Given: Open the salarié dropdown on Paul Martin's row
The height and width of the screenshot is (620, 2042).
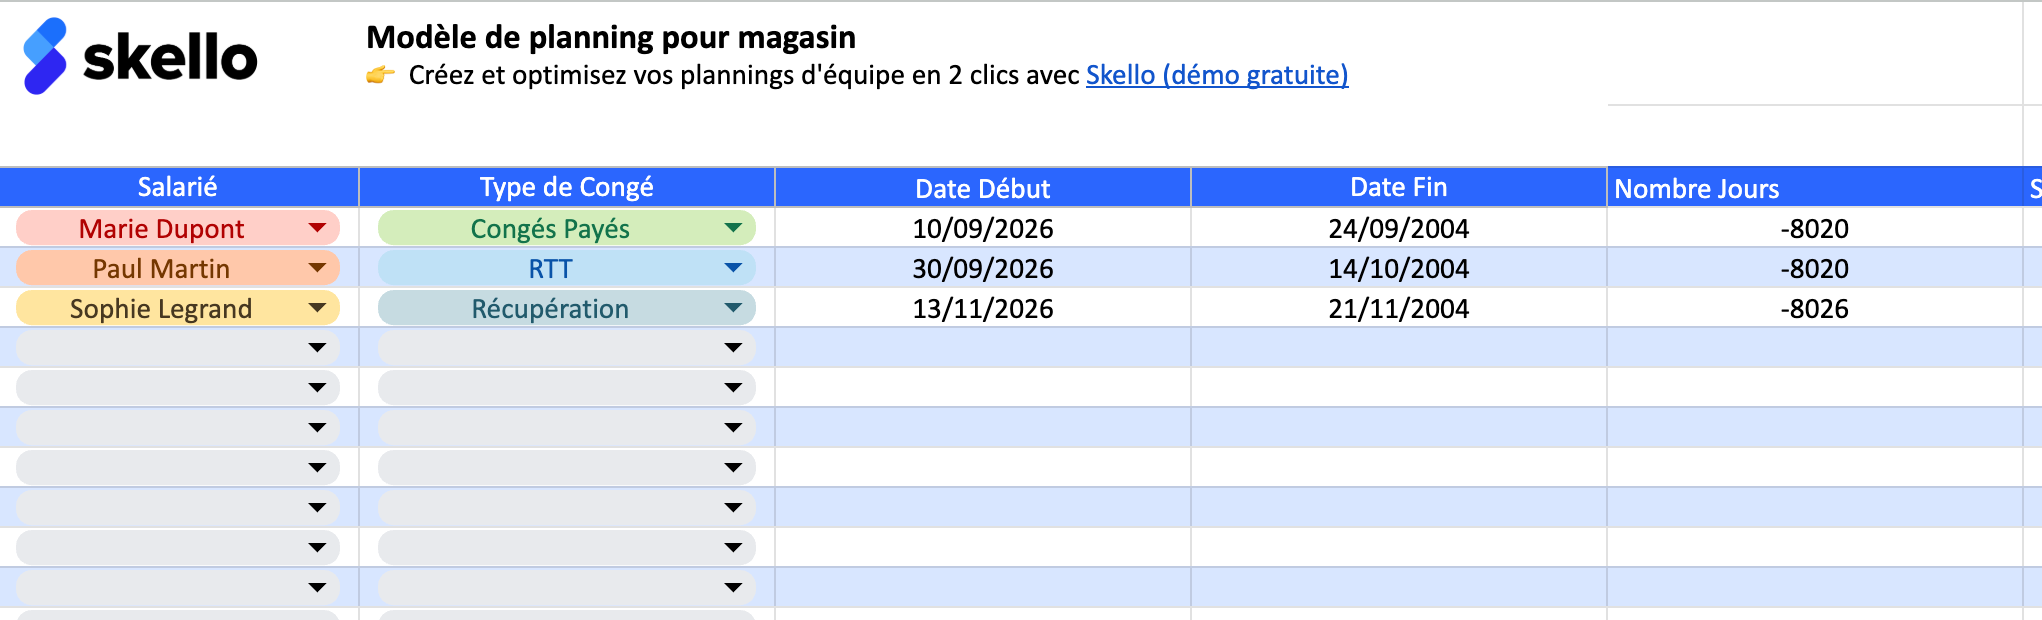Looking at the screenshot, I should (x=317, y=268).
